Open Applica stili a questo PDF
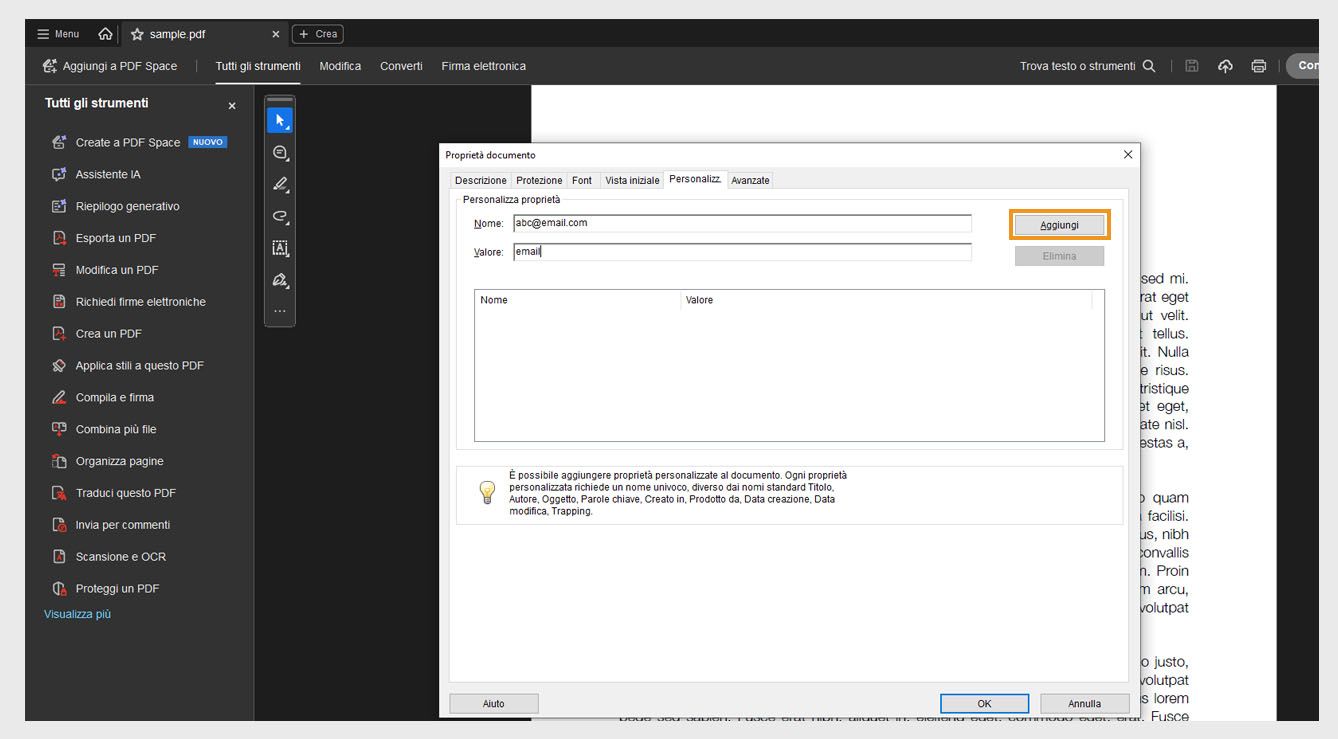The height and width of the screenshot is (739, 1338). point(127,366)
